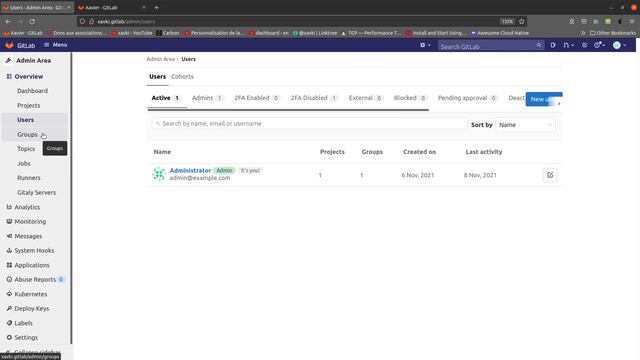The width and height of the screenshot is (640, 360).
Task: Select the Admins filter tab
Action: pyautogui.click(x=207, y=98)
